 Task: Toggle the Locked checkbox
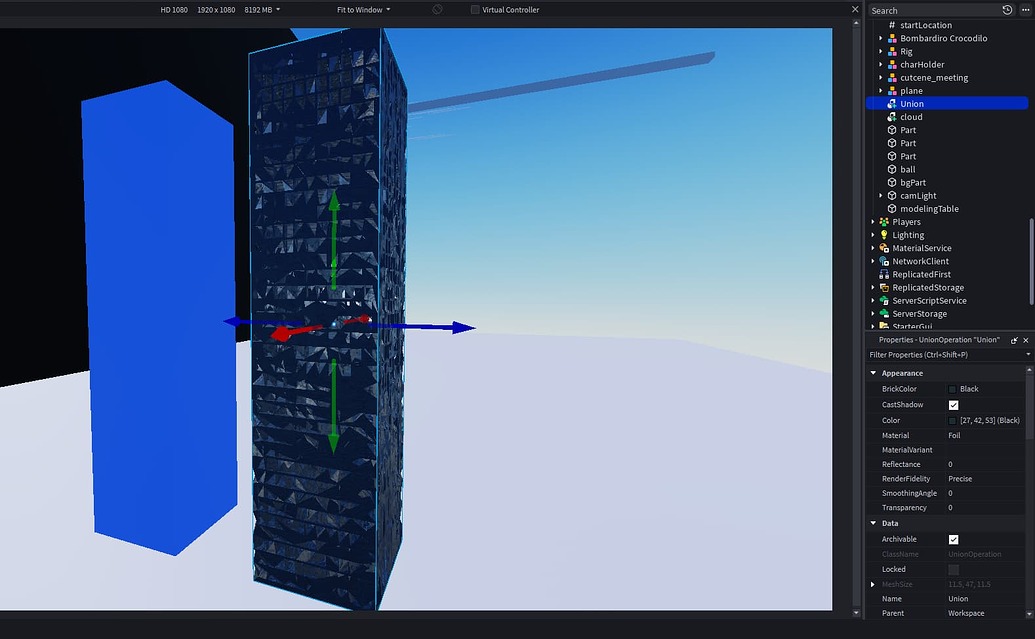pyautogui.click(x=953, y=570)
